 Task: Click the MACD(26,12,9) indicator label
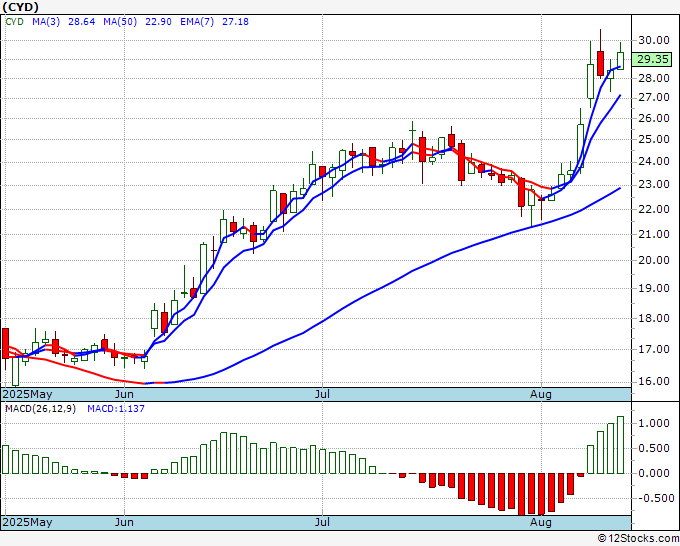point(40,409)
